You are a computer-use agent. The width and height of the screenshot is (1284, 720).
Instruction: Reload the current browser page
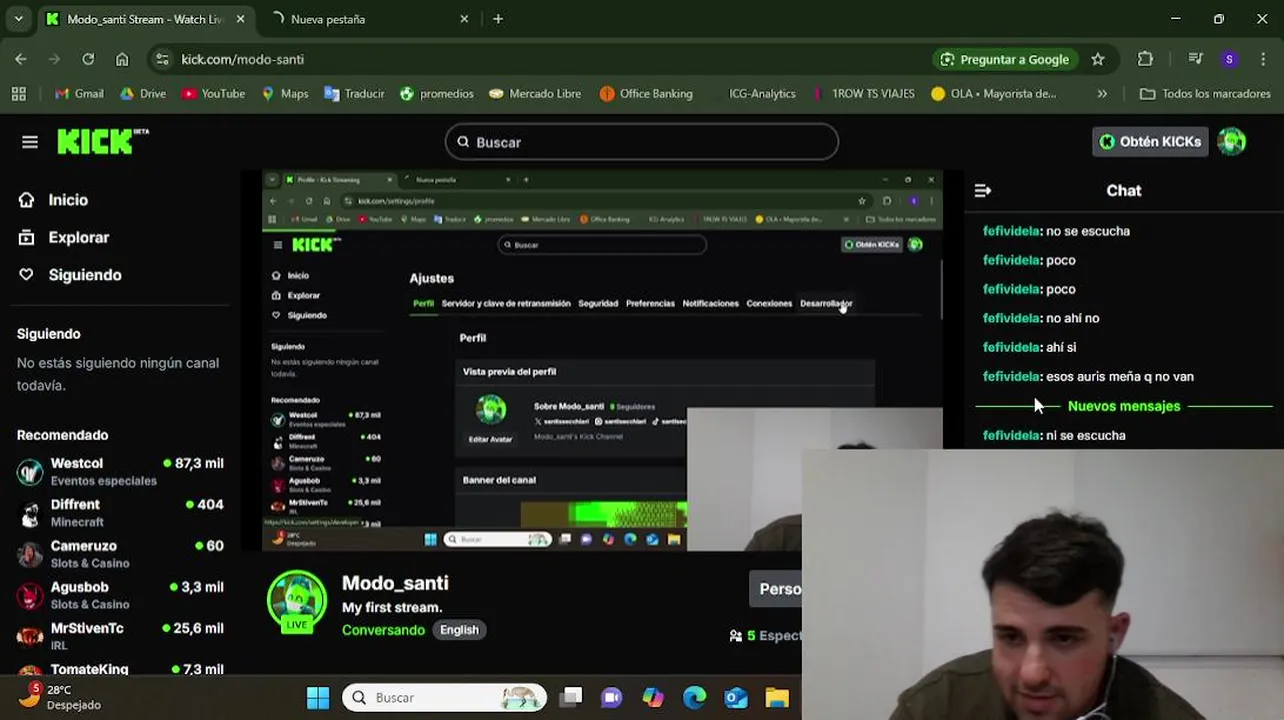pyautogui.click(x=88, y=59)
